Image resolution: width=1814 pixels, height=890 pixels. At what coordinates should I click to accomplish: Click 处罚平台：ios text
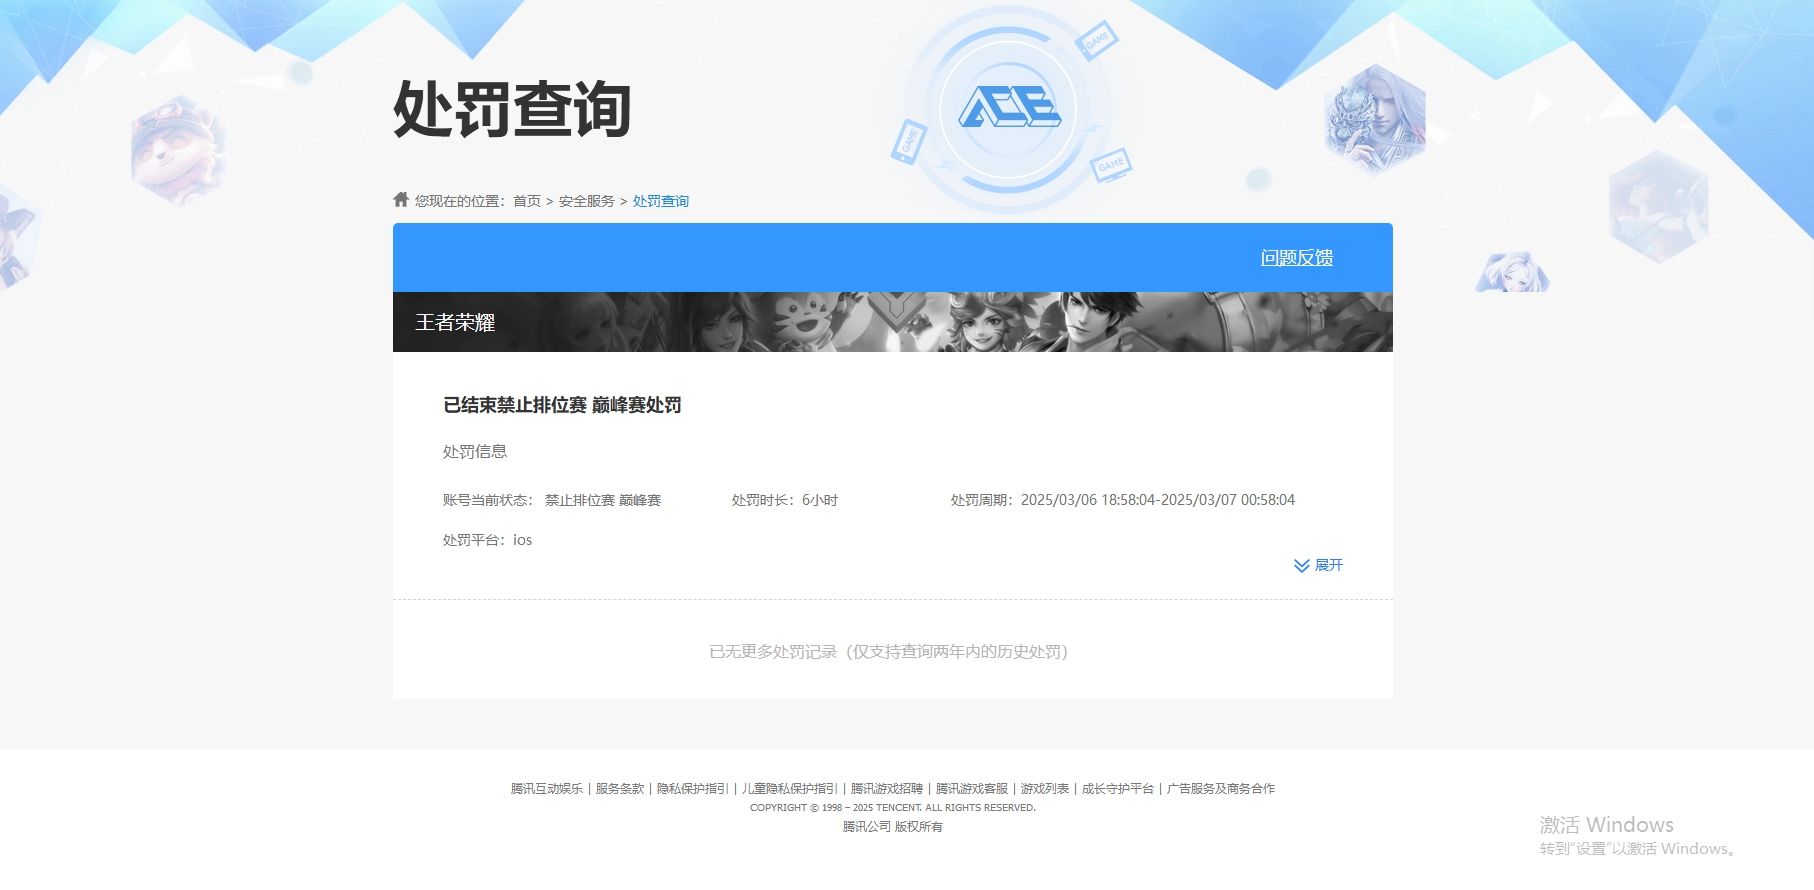tap(488, 540)
